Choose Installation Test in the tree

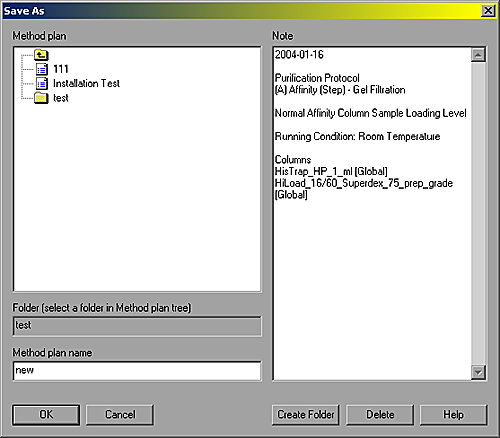86,83
